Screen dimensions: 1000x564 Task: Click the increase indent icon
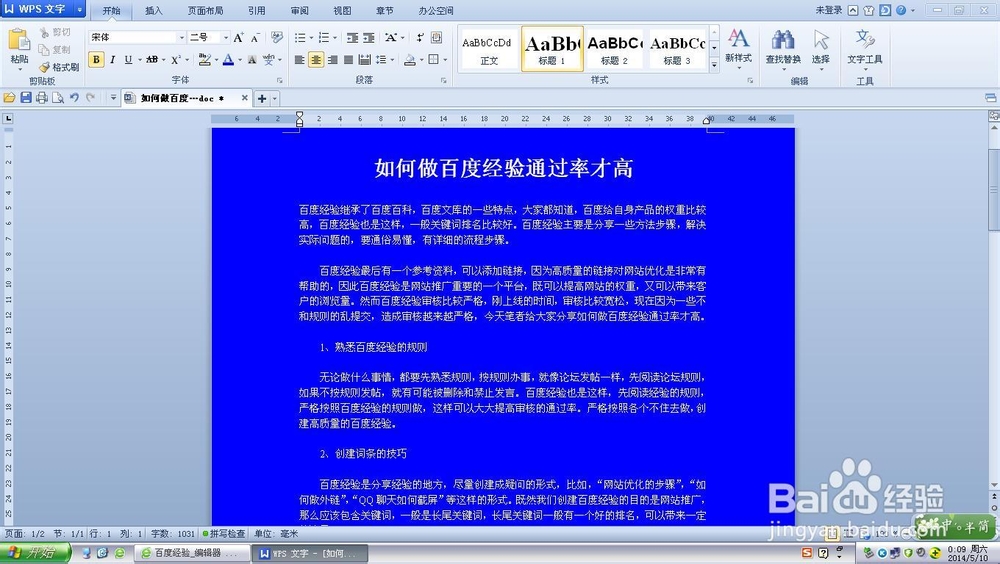(x=369, y=38)
